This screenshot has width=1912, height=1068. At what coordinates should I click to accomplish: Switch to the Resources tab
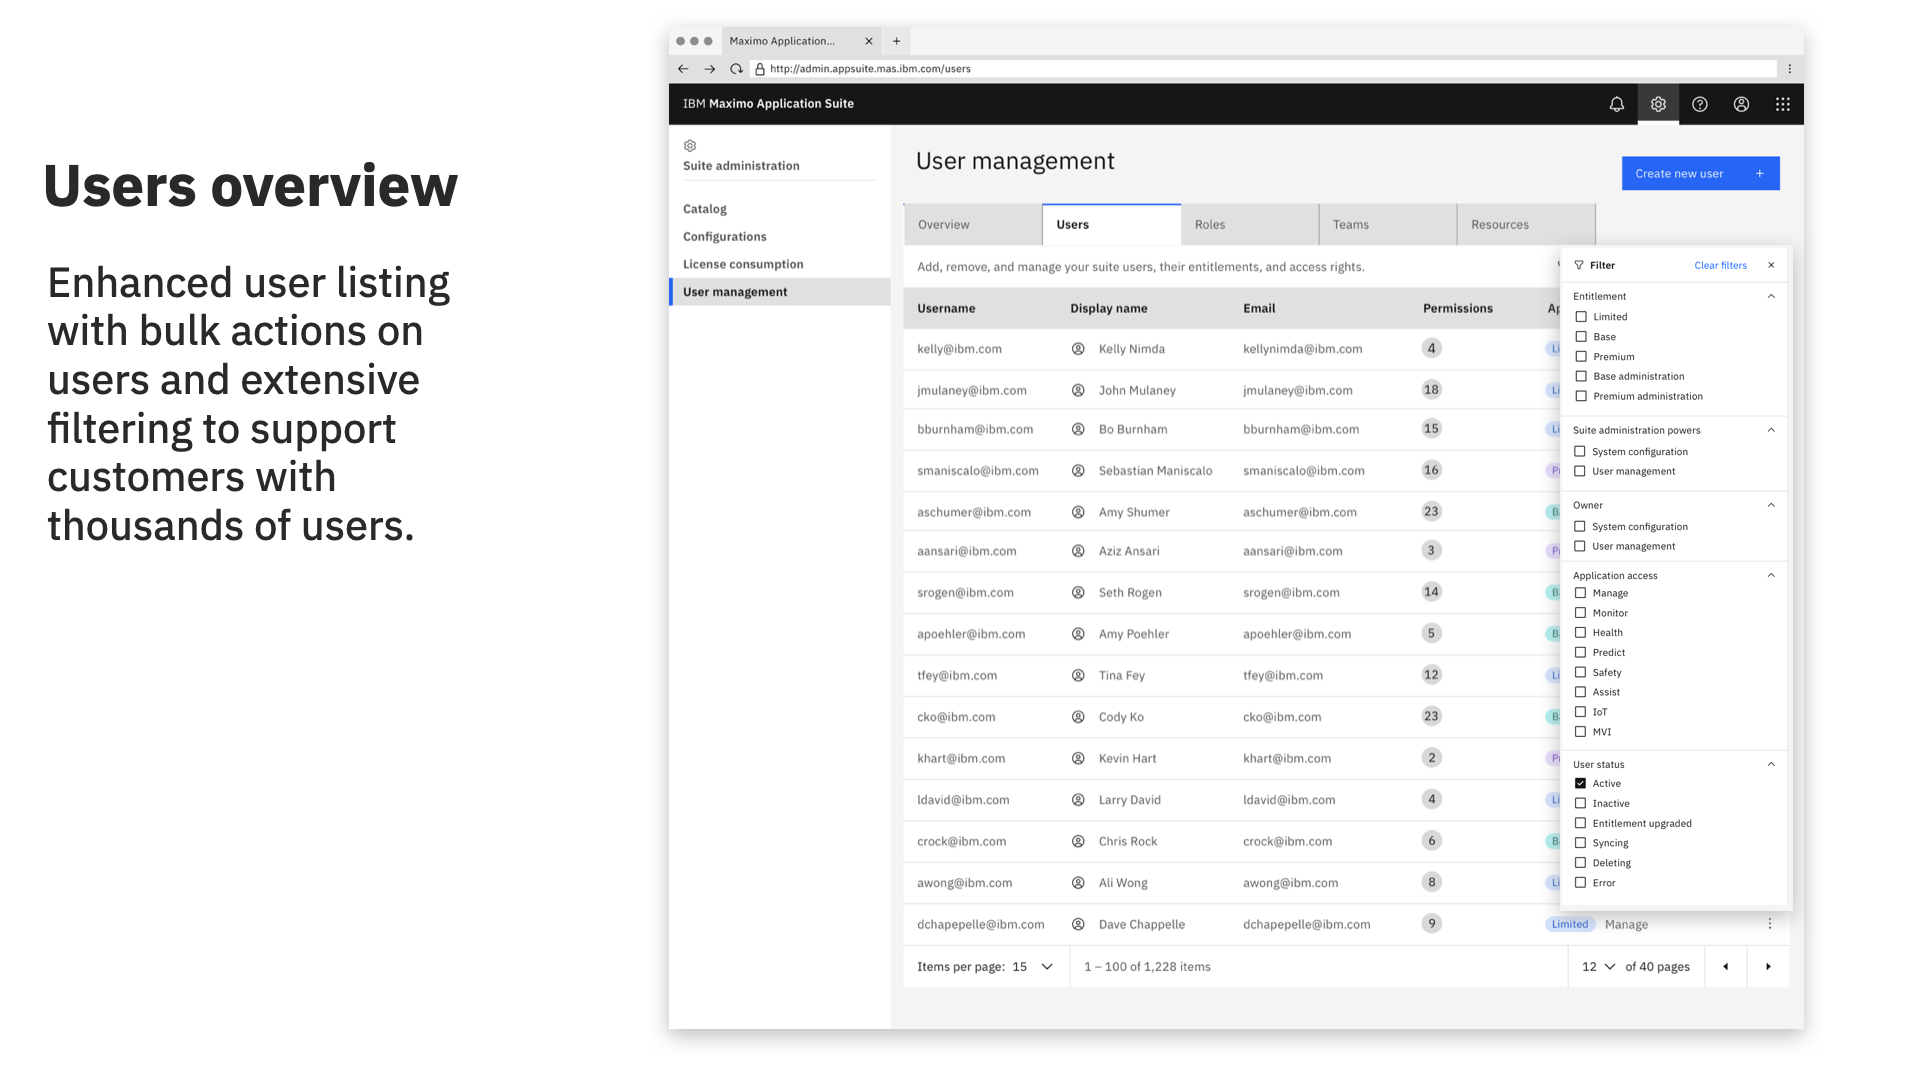pos(1525,225)
